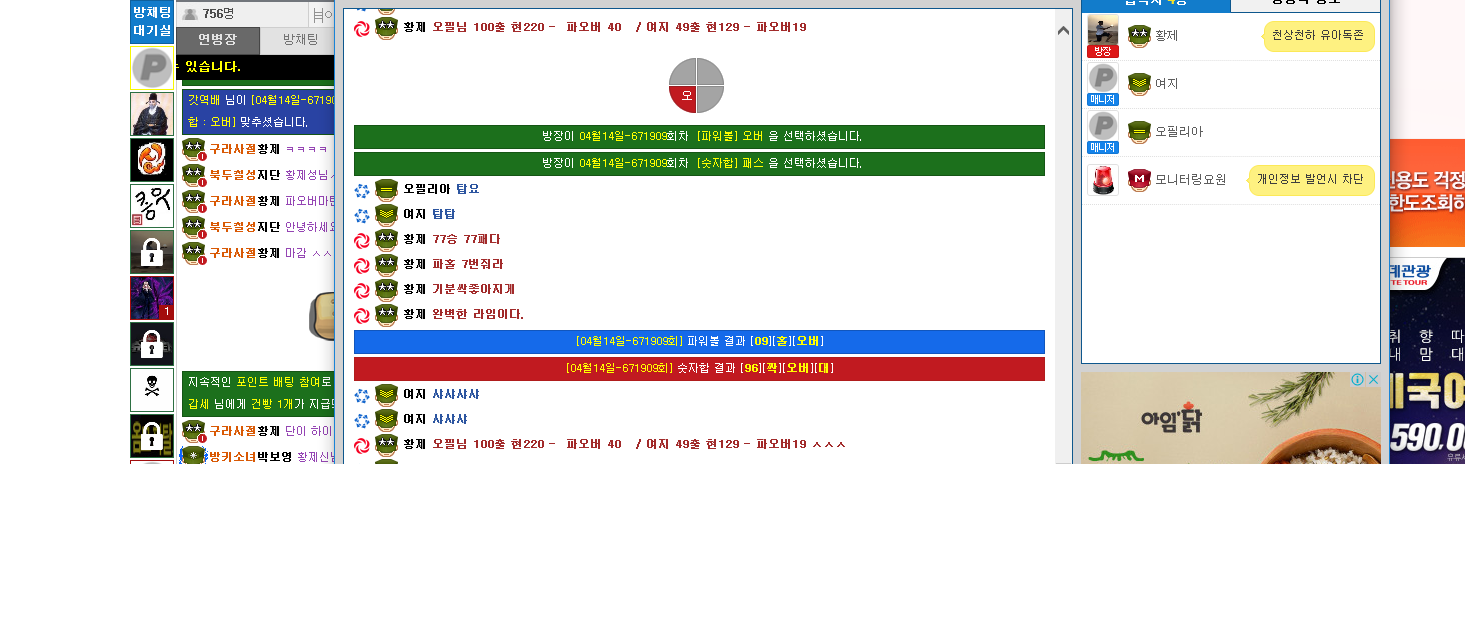The width and height of the screenshot is (1465, 630).
Task: Click the blue recycle icon beside 오필리아 탑요
Action: 362,190
